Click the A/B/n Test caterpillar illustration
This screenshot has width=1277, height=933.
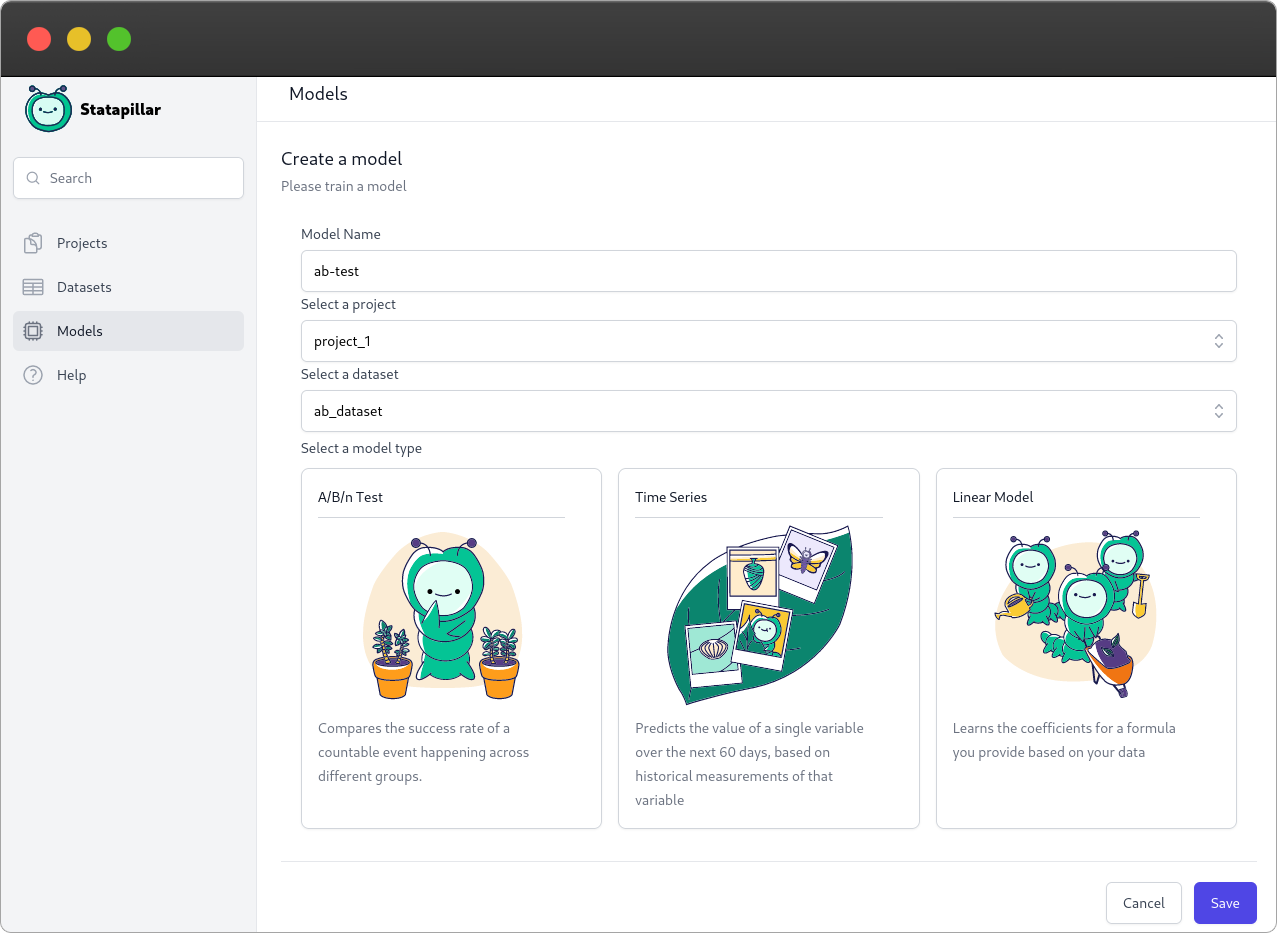coord(442,617)
